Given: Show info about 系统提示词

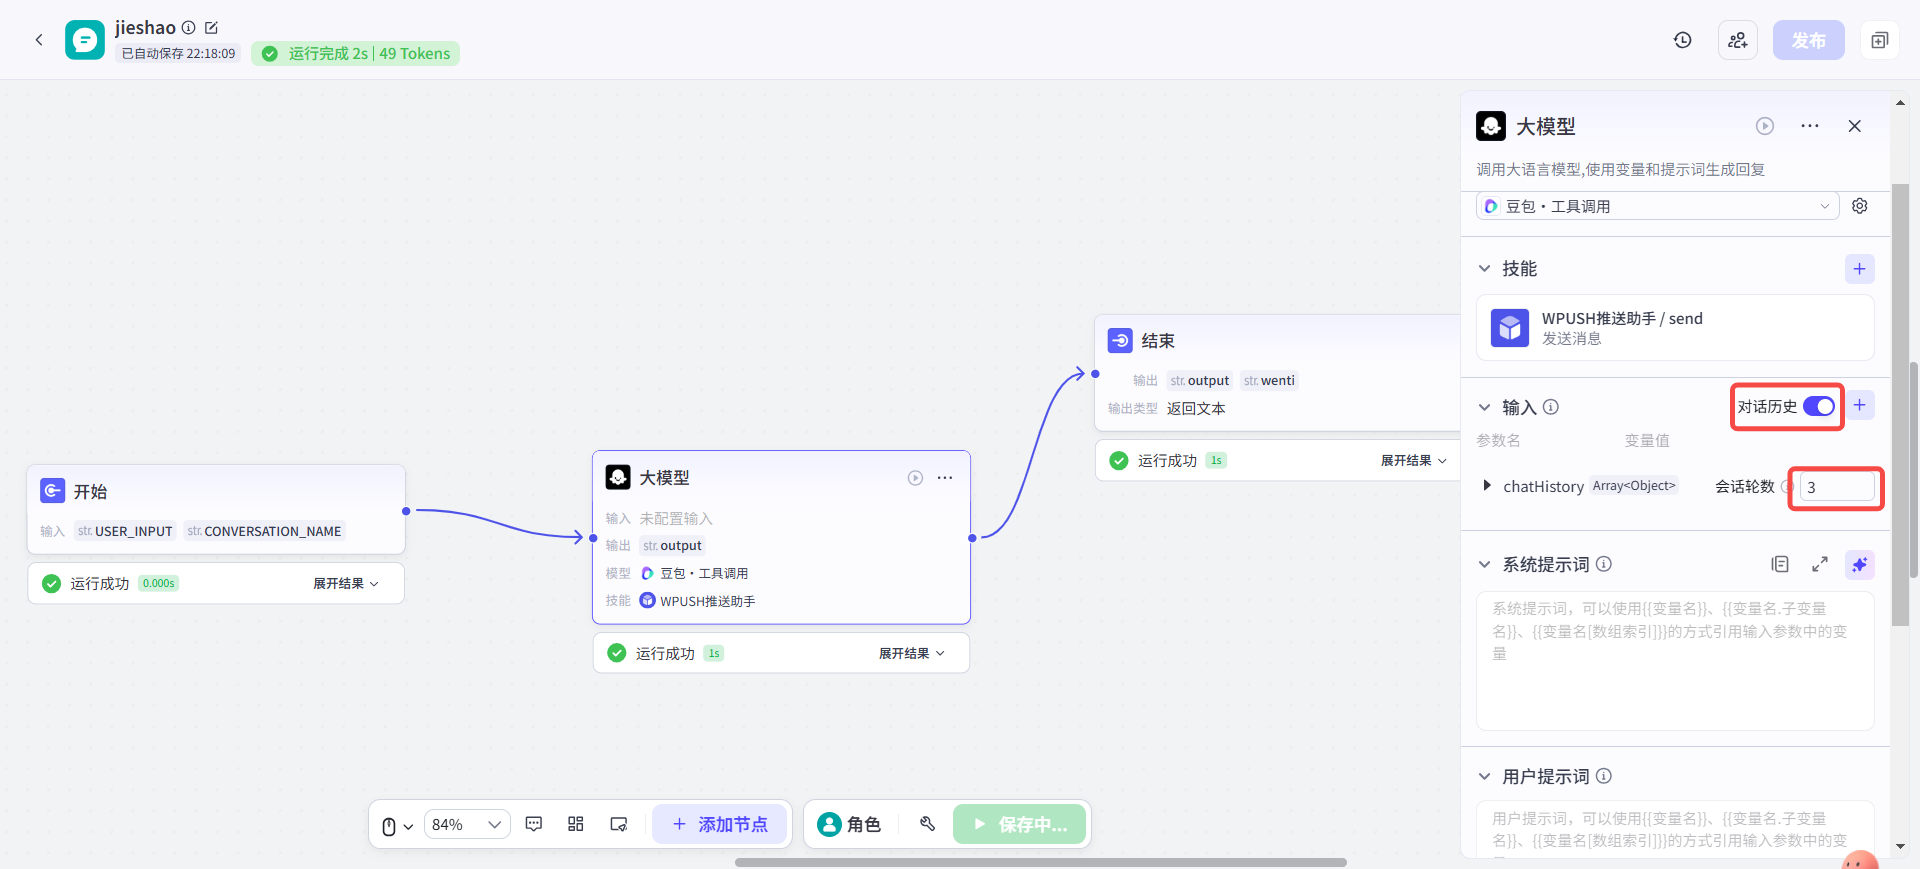Looking at the screenshot, I should pyautogui.click(x=1604, y=564).
